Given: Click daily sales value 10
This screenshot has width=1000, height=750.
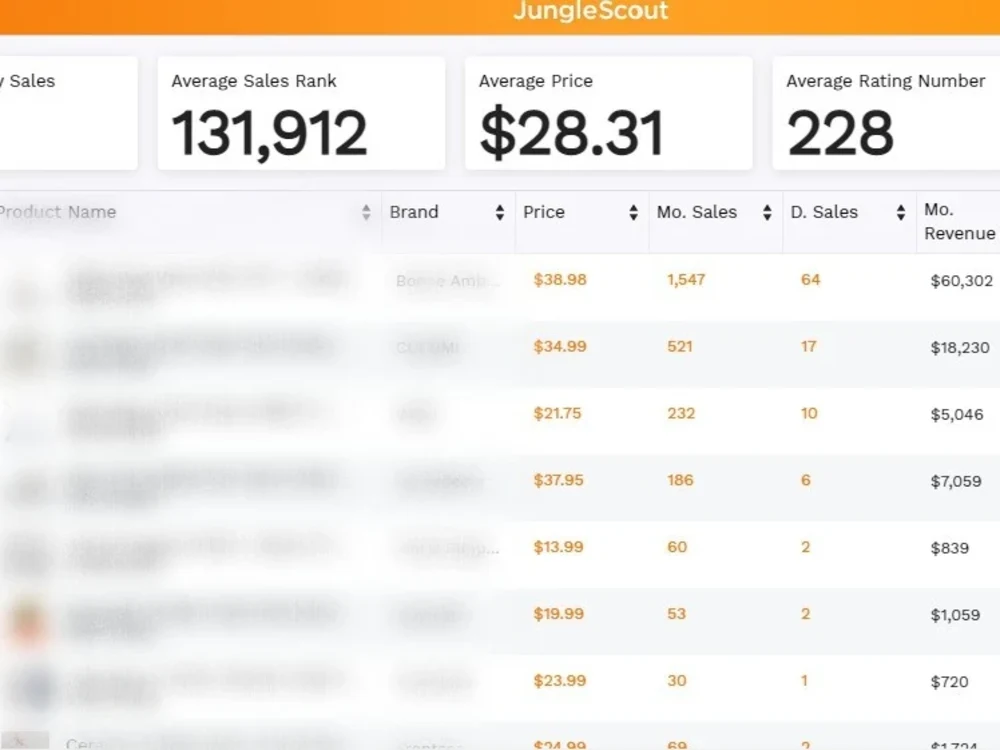Looking at the screenshot, I should tap(809, 414).
